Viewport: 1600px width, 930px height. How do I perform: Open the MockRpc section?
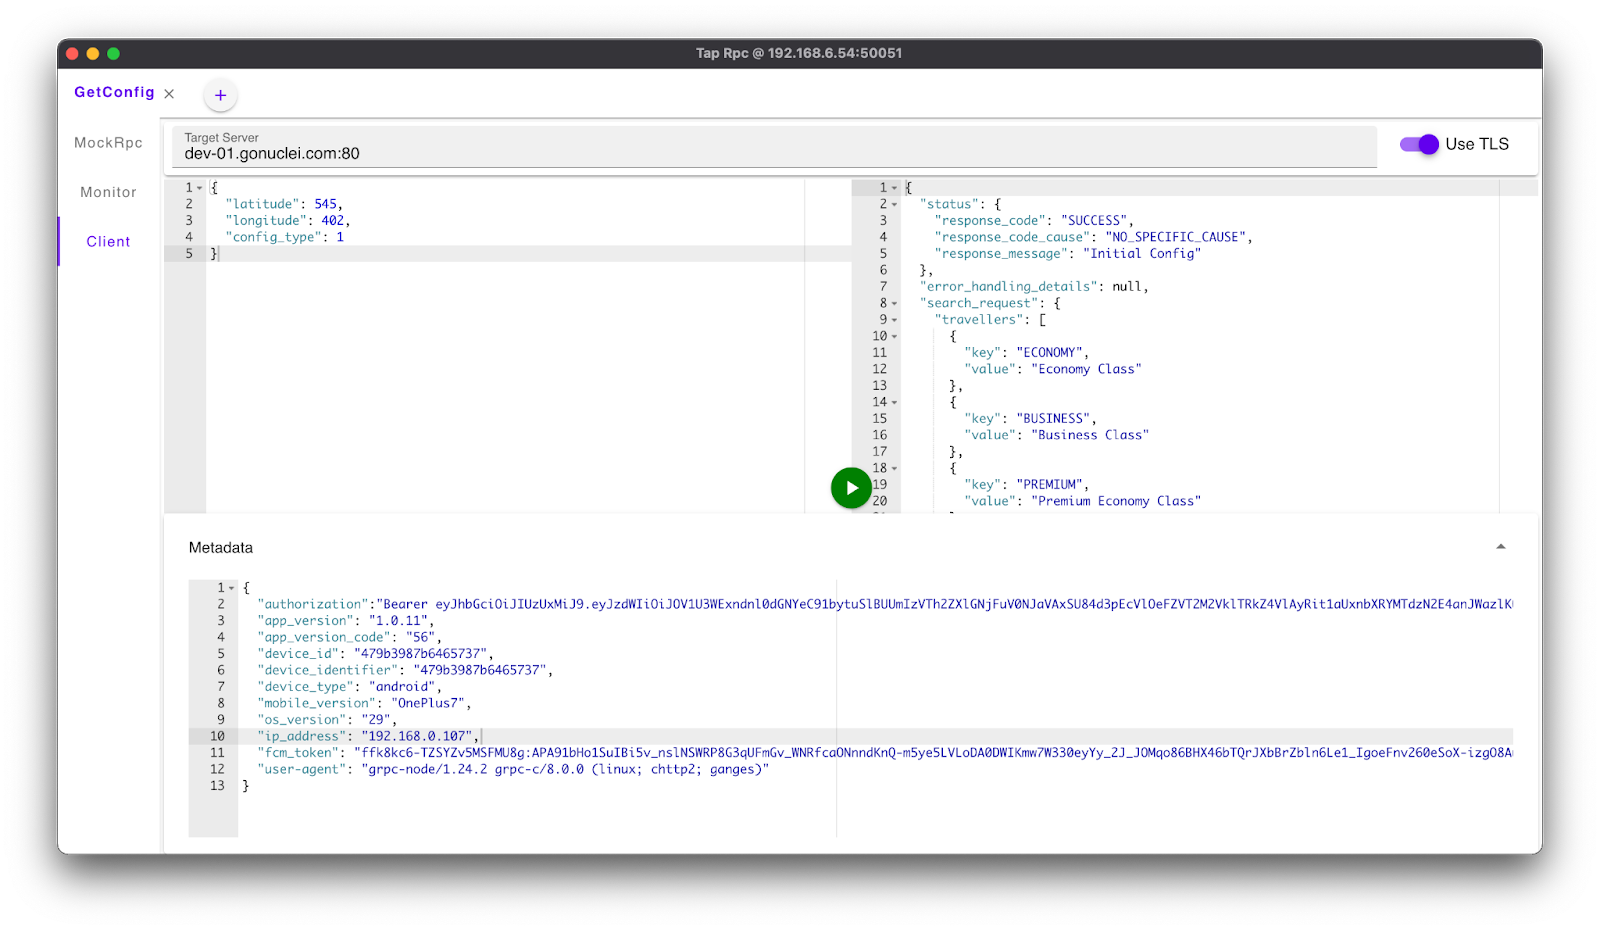click(x=108, y=143)
